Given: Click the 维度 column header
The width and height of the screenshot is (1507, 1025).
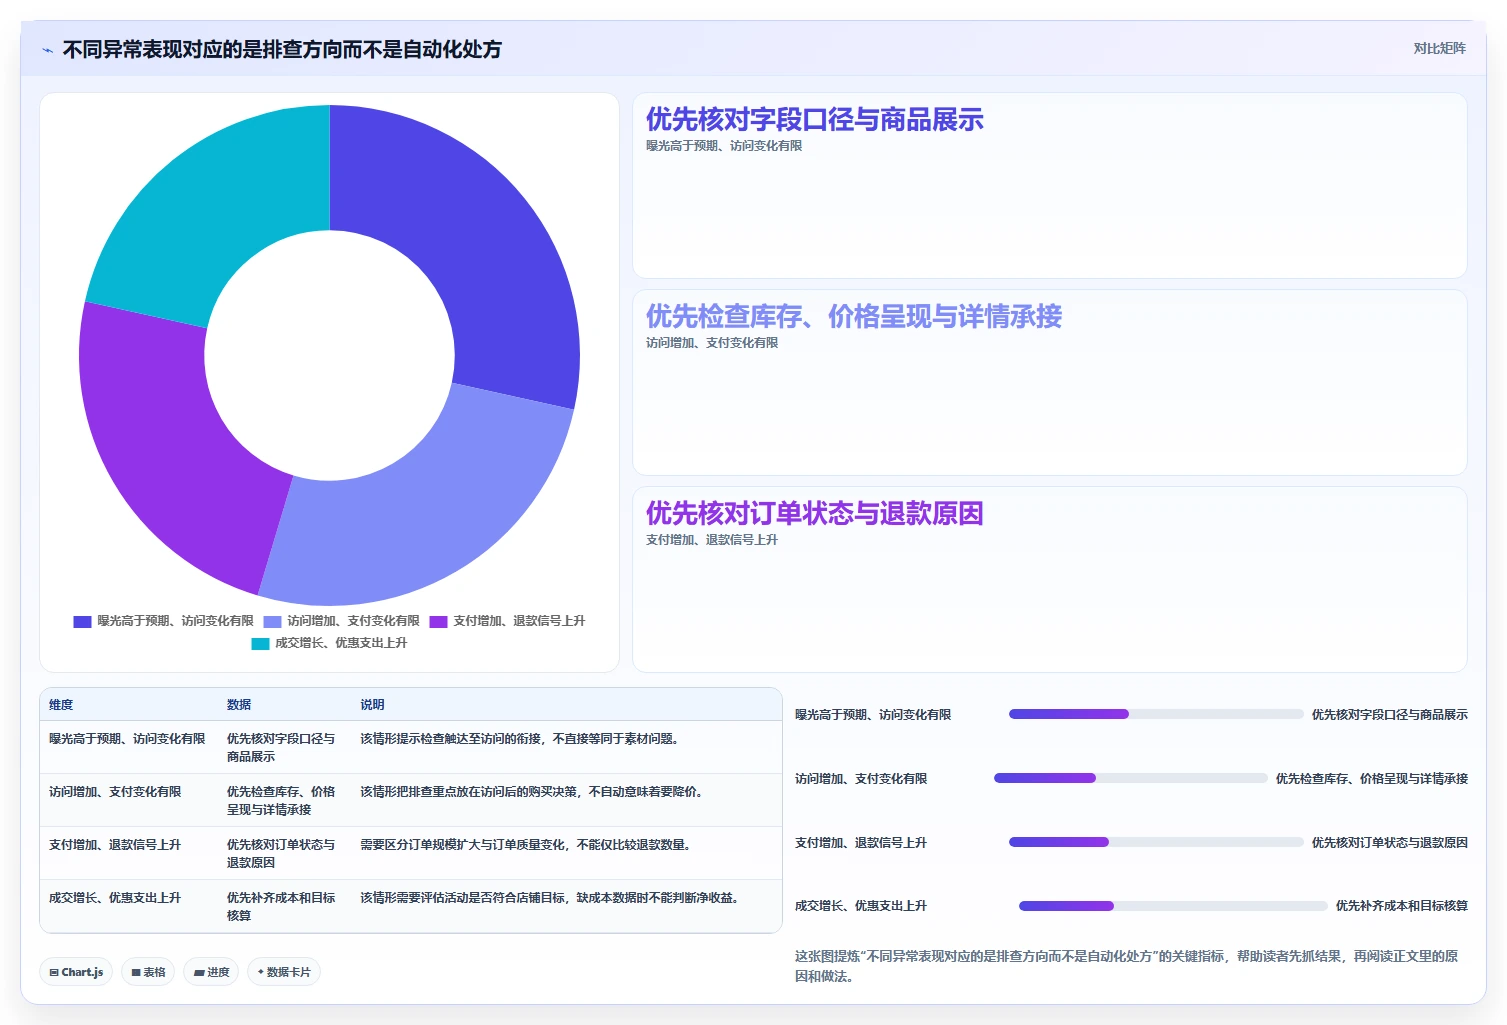Looking at the screenshot, I should point(61,705).
